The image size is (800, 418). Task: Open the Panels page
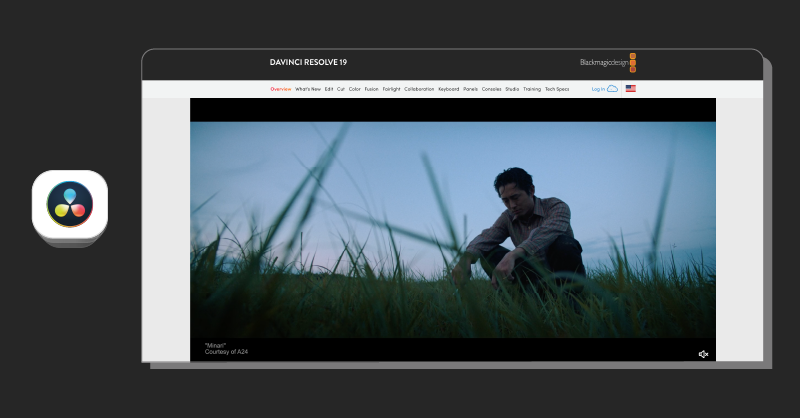coord(471,89)
